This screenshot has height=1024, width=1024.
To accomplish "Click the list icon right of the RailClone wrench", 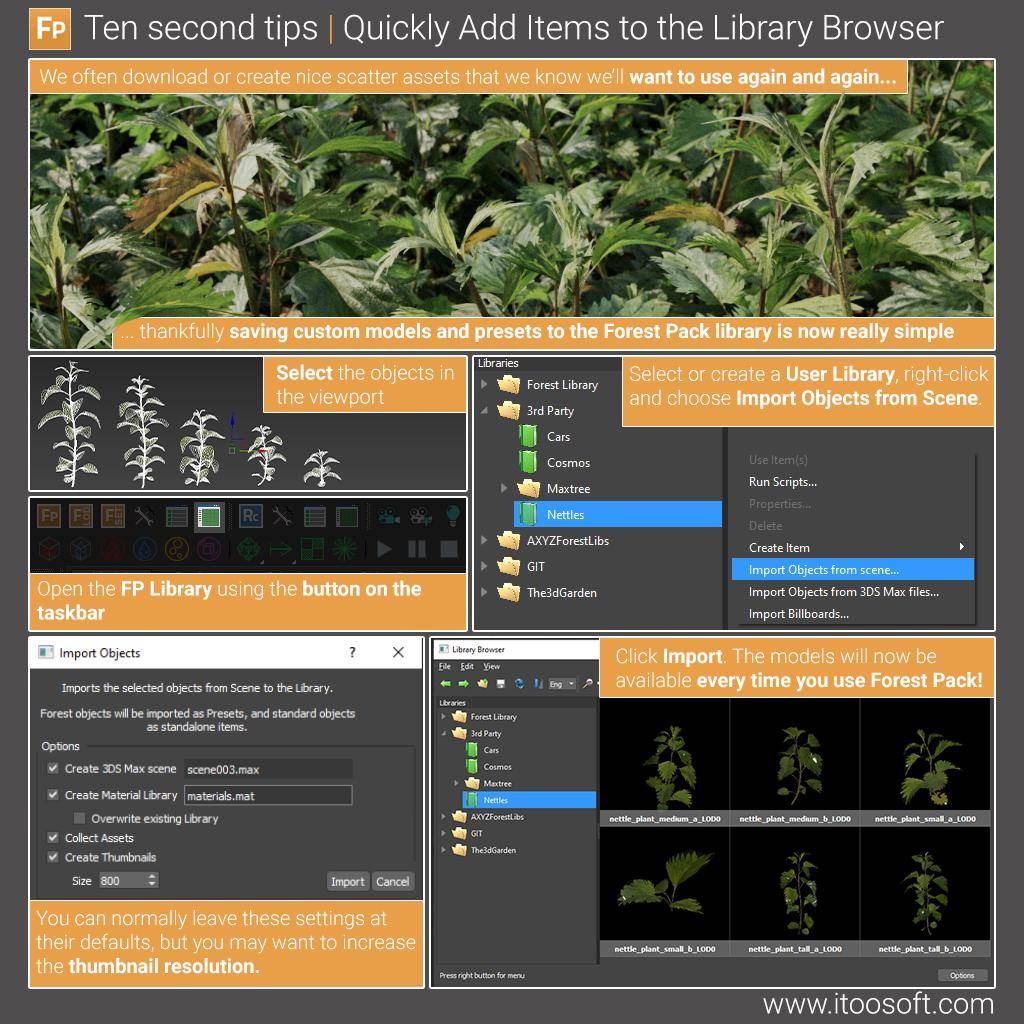I will (315, 516).
